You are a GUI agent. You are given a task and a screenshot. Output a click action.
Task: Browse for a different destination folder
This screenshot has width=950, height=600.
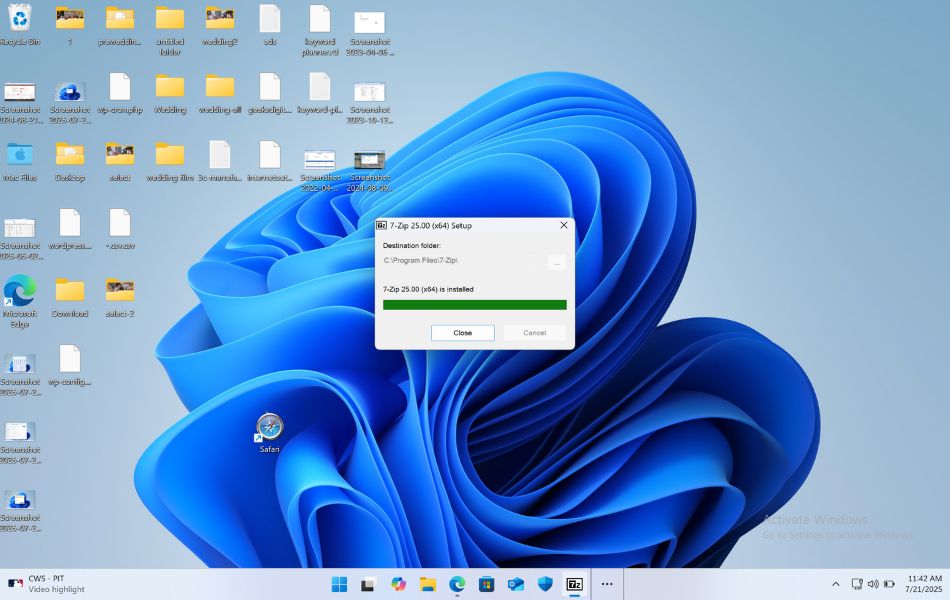[558, 262]
